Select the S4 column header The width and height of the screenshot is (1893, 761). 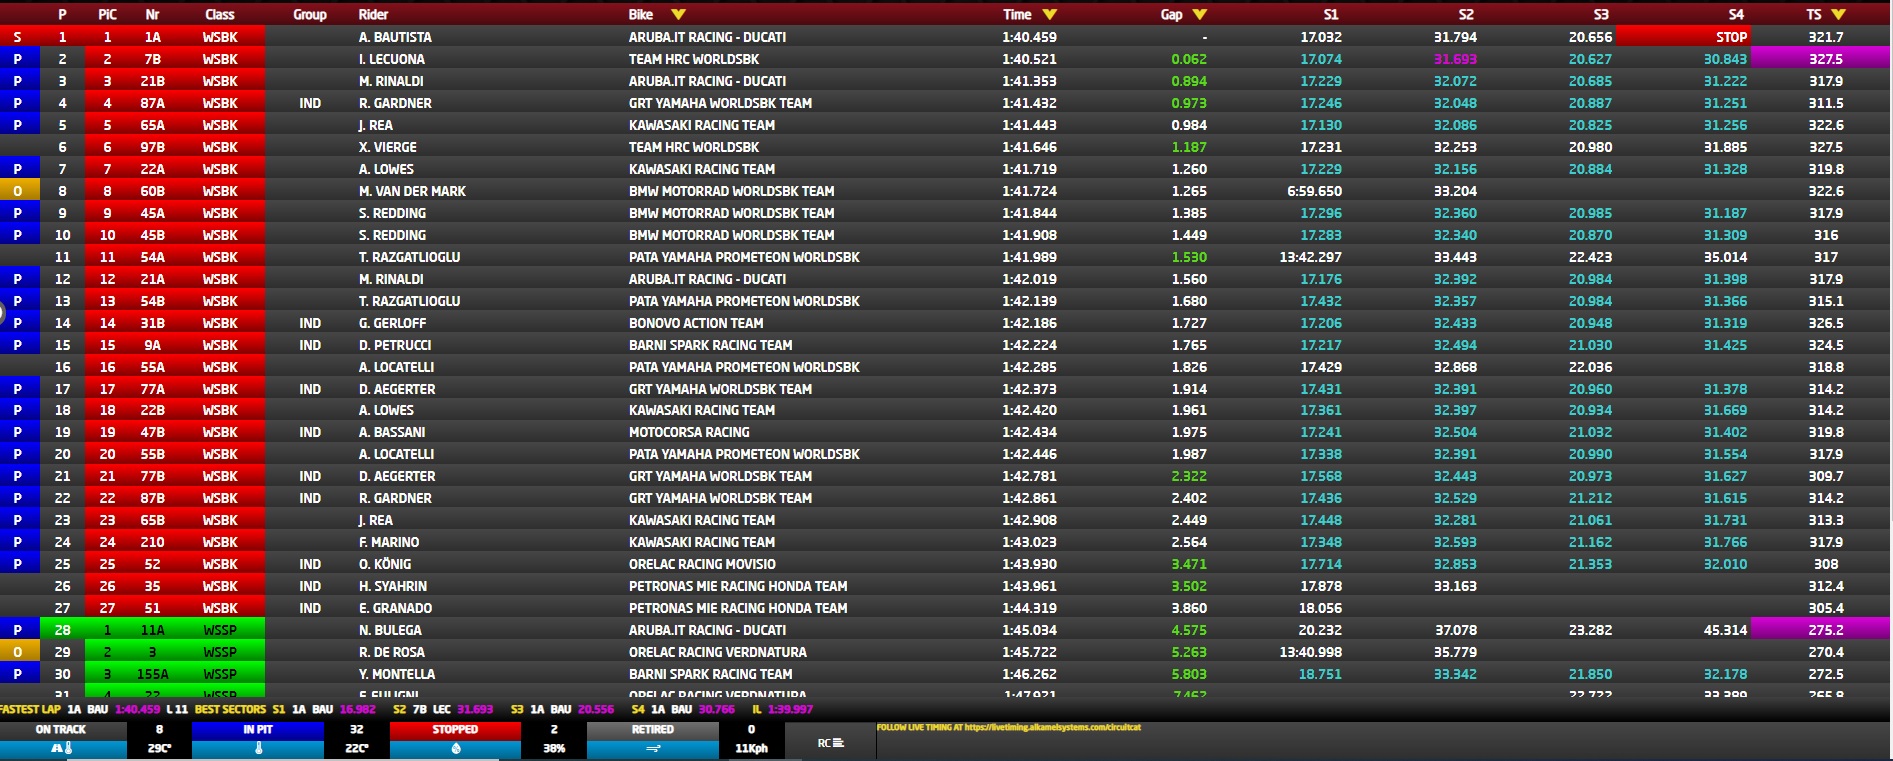click(x=1736, y=14)
